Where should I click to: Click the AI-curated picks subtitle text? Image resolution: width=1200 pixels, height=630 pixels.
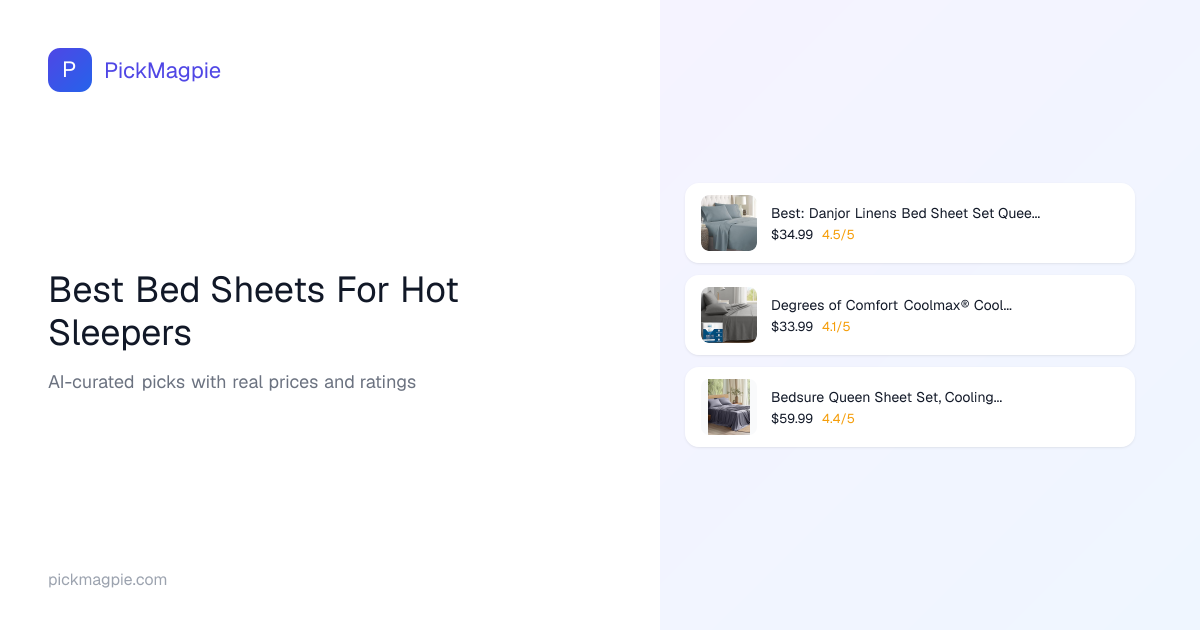pyautogui.click(x=232, y=382)
